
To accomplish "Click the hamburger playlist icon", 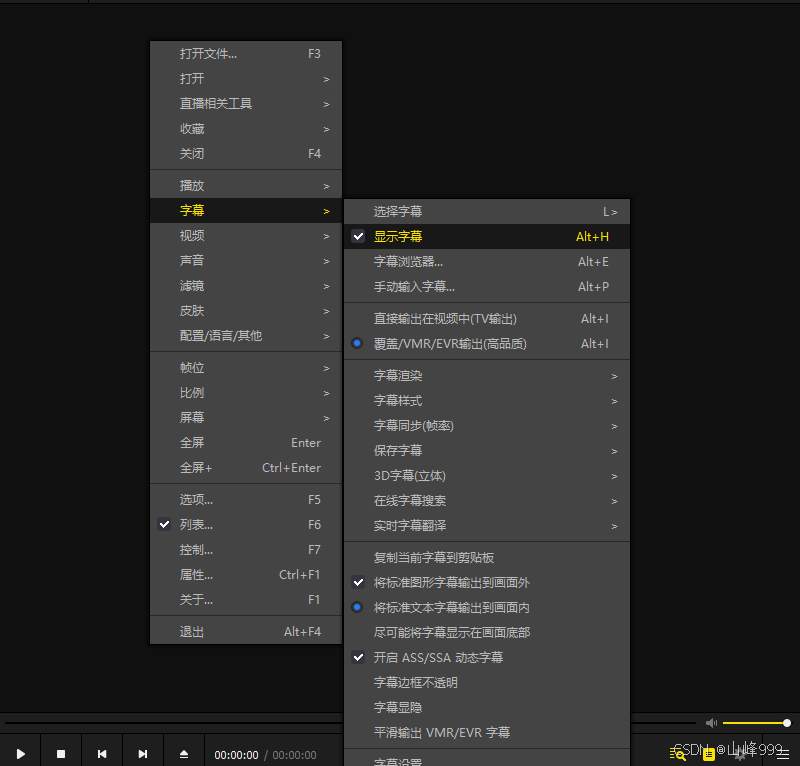I will (783, 754).
